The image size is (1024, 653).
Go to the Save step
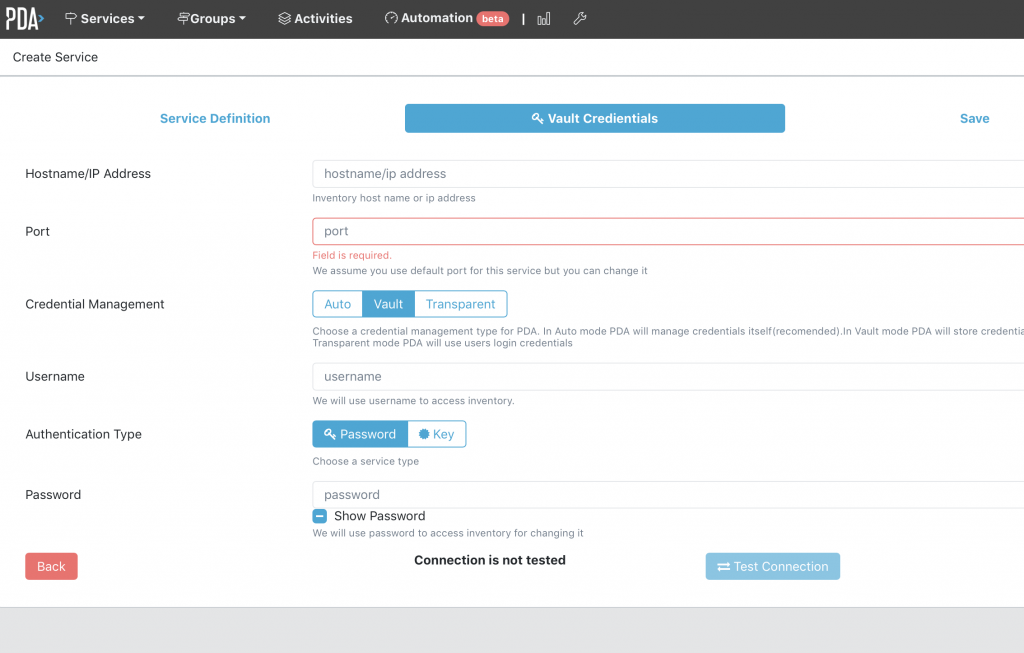974,118
